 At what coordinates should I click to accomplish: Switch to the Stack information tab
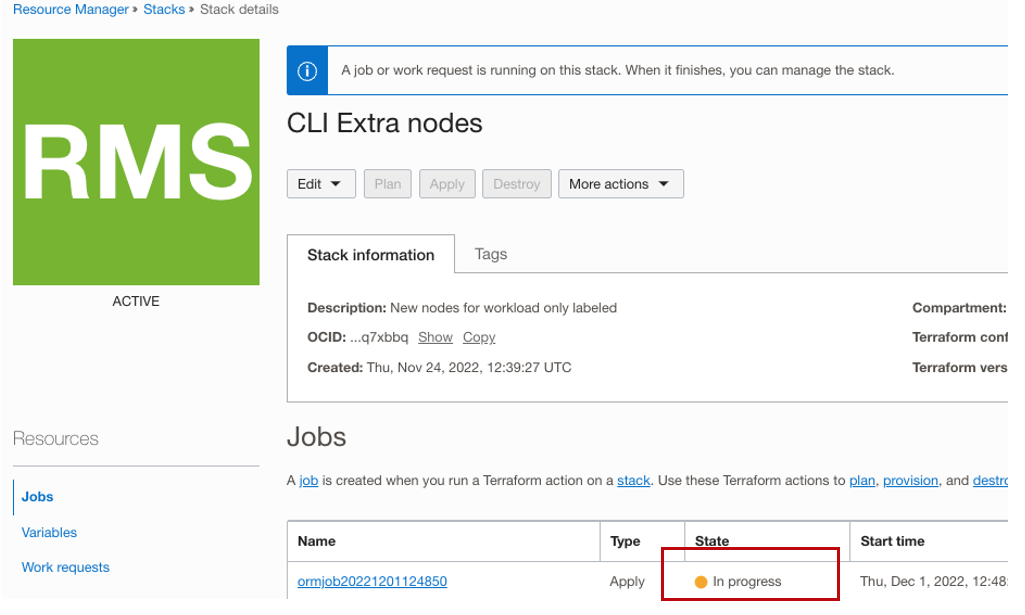click(371, 255)
